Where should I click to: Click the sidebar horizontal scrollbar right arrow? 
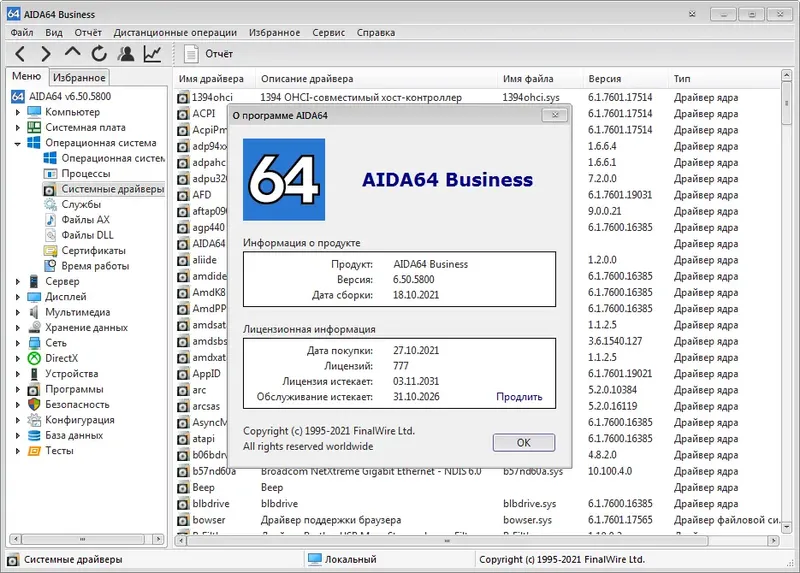coord(159,539)
